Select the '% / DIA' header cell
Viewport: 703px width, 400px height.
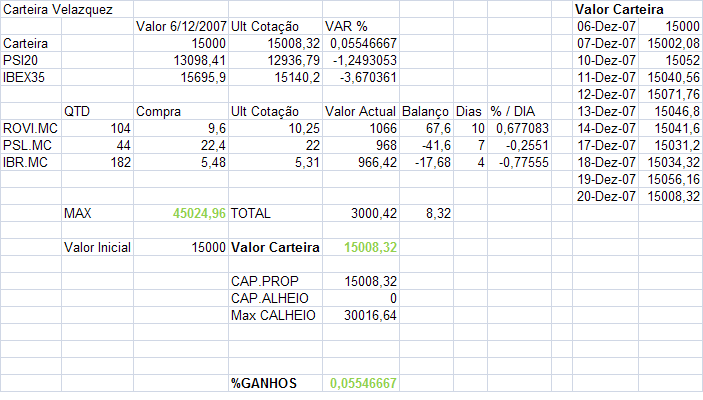click(512, 112)
